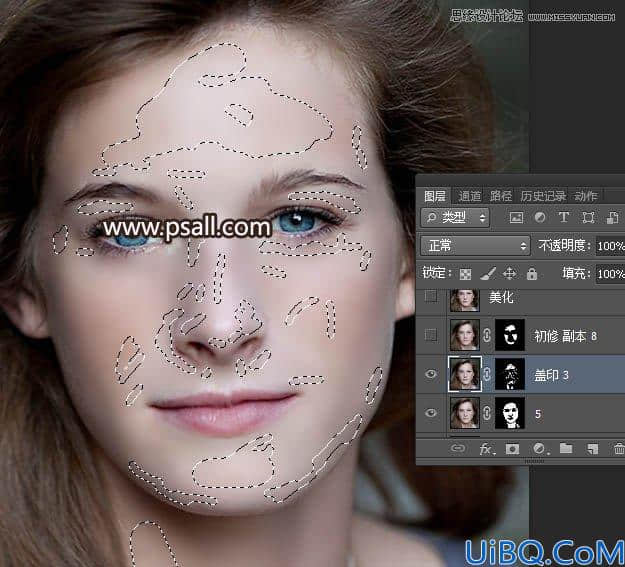Select the 美化 layer thumbnail
Image resolution: width=625 pixels, height=567 pixels.
[464, 299]
